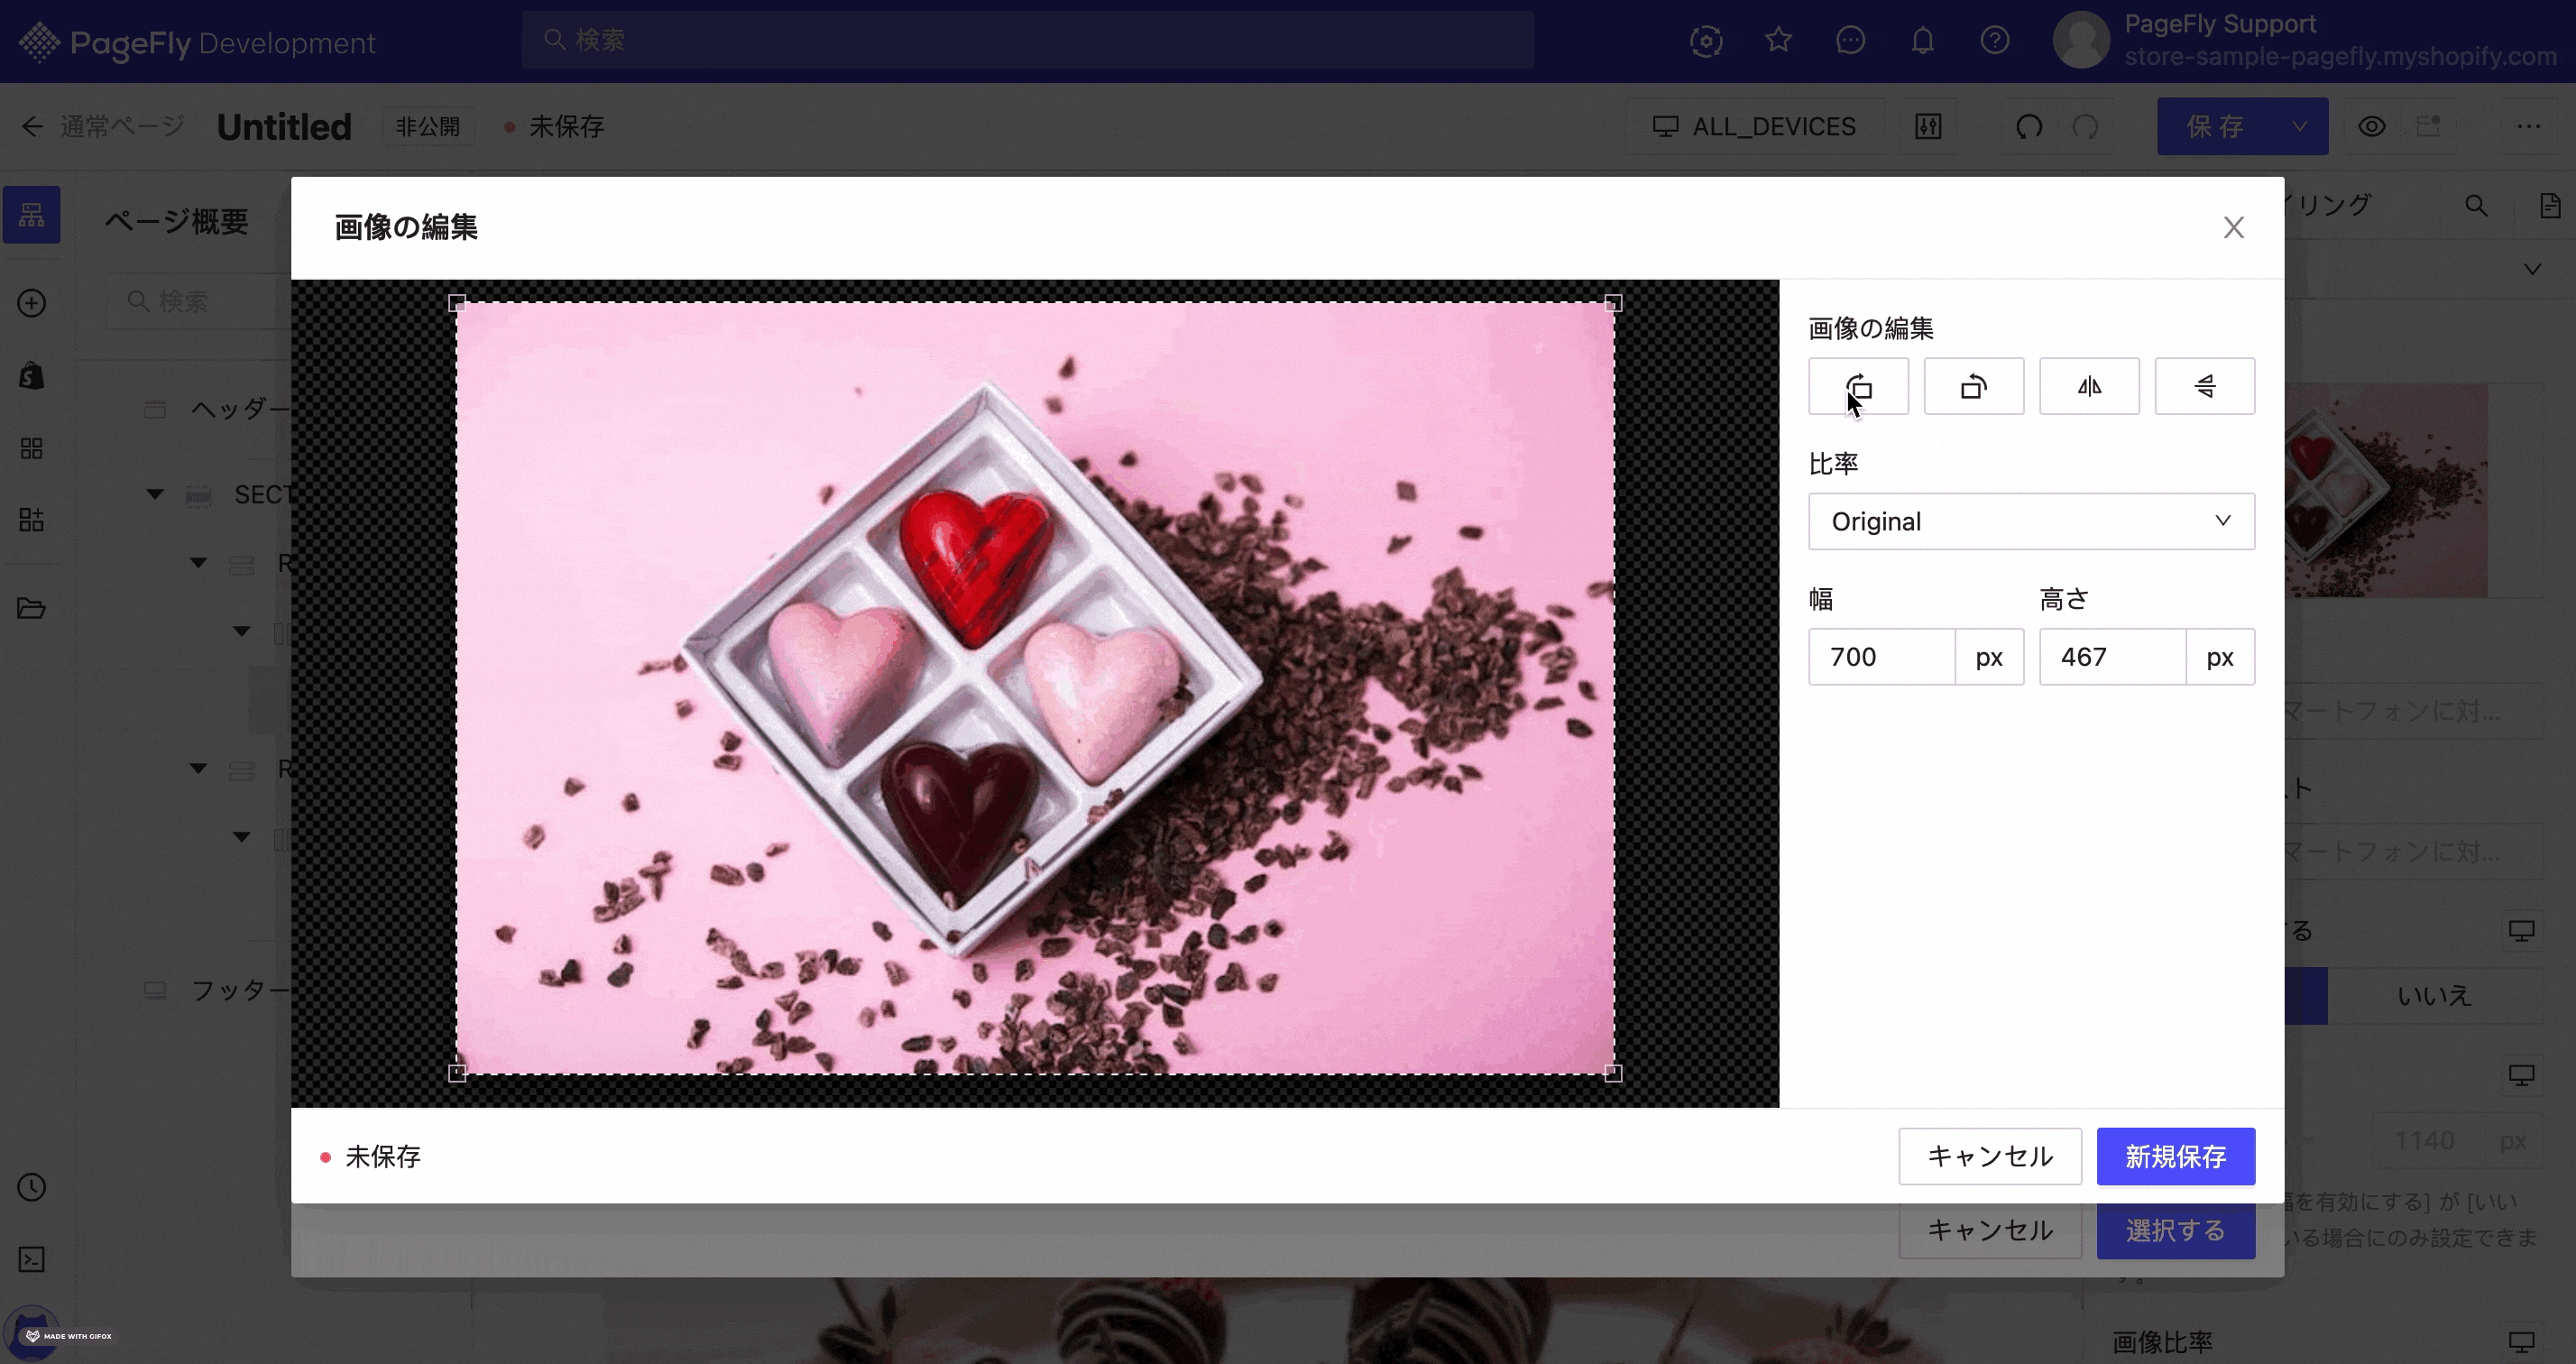
Task: Open the add blocks sidebar icon
Action: (31, 520)
